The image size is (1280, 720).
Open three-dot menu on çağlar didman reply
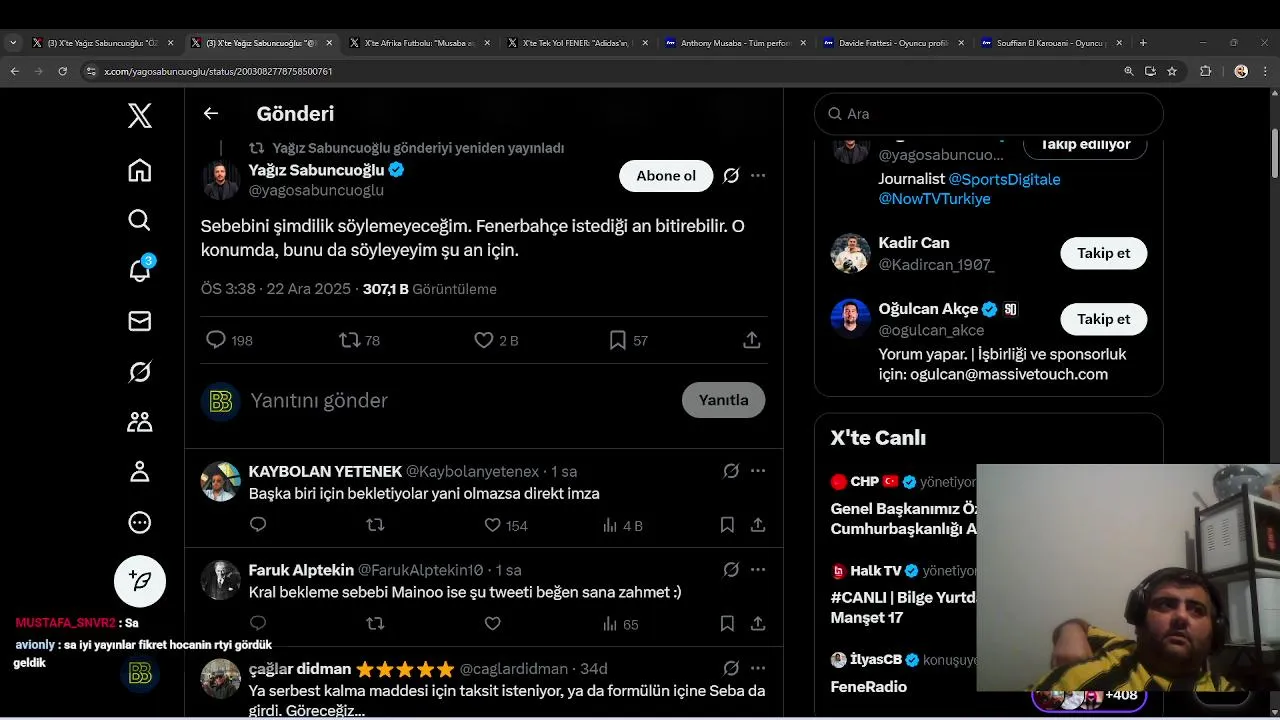click(x=758, y=668)
